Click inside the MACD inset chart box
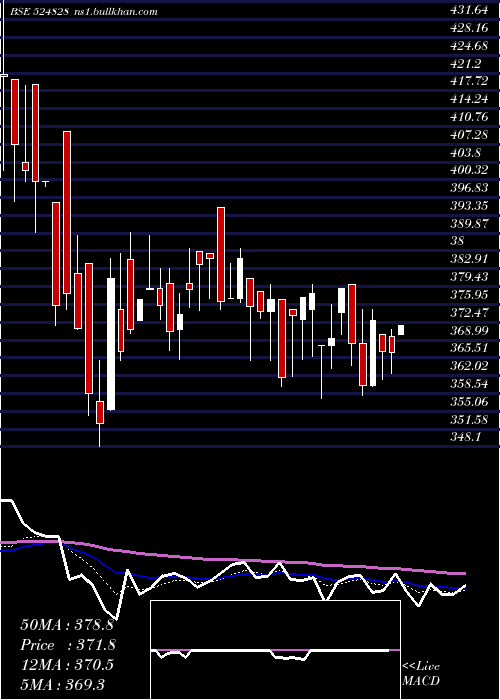The width and height of the screenshot is (500, 700). coord(275,650)
